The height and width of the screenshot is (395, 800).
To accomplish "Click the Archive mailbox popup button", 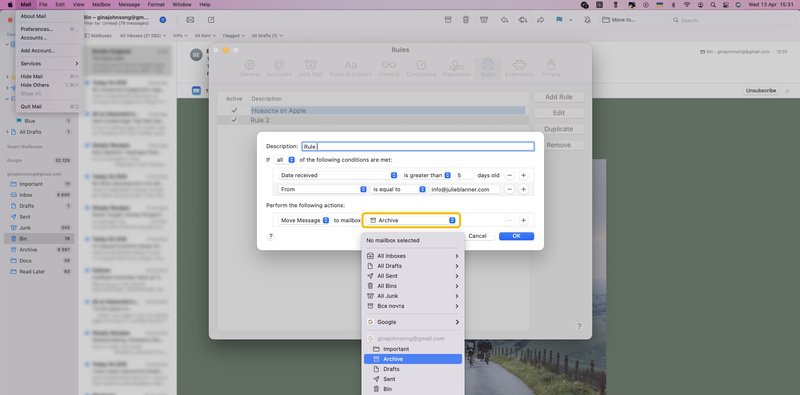I will (x=412, y=220).
